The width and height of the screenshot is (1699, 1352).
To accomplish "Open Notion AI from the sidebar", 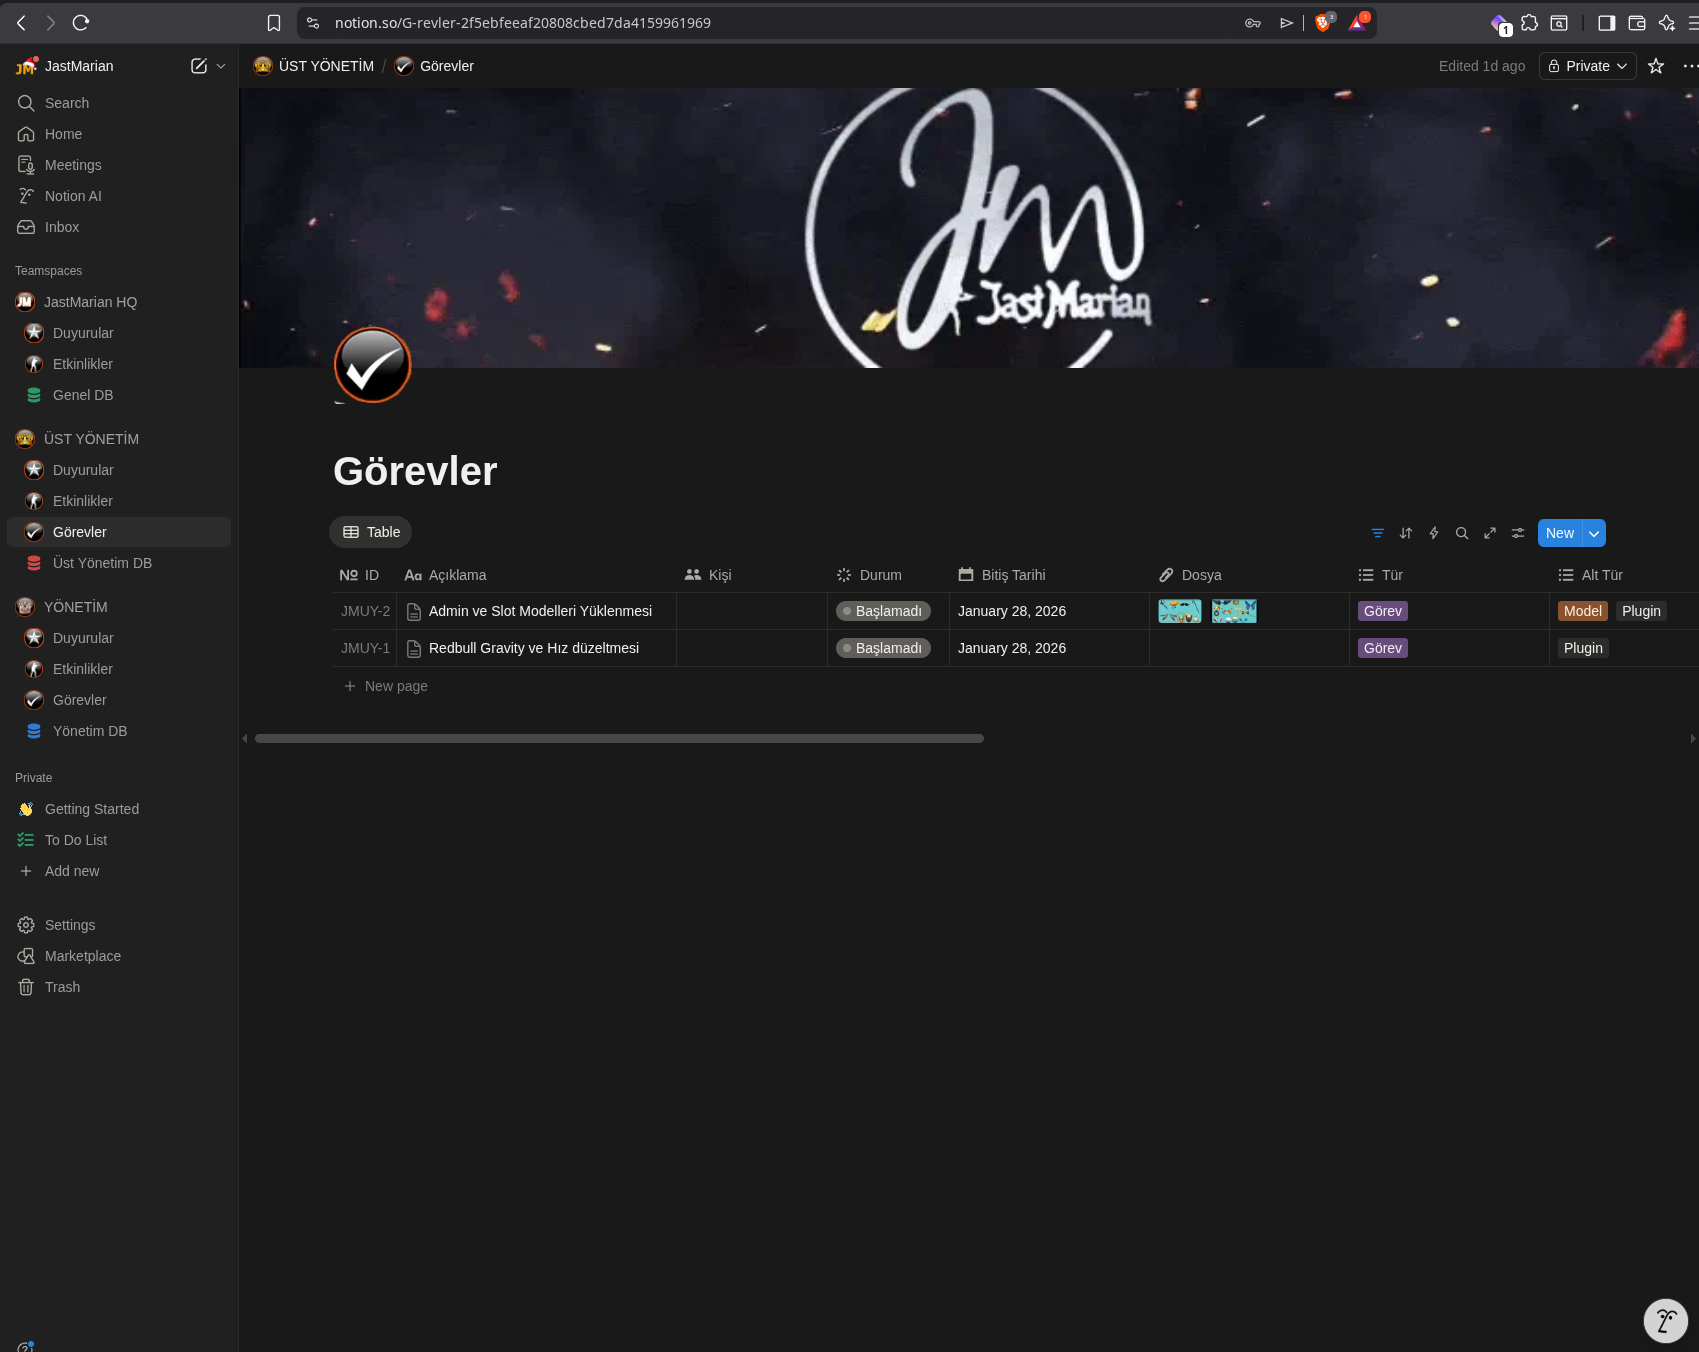I will [x=119, y=196].
